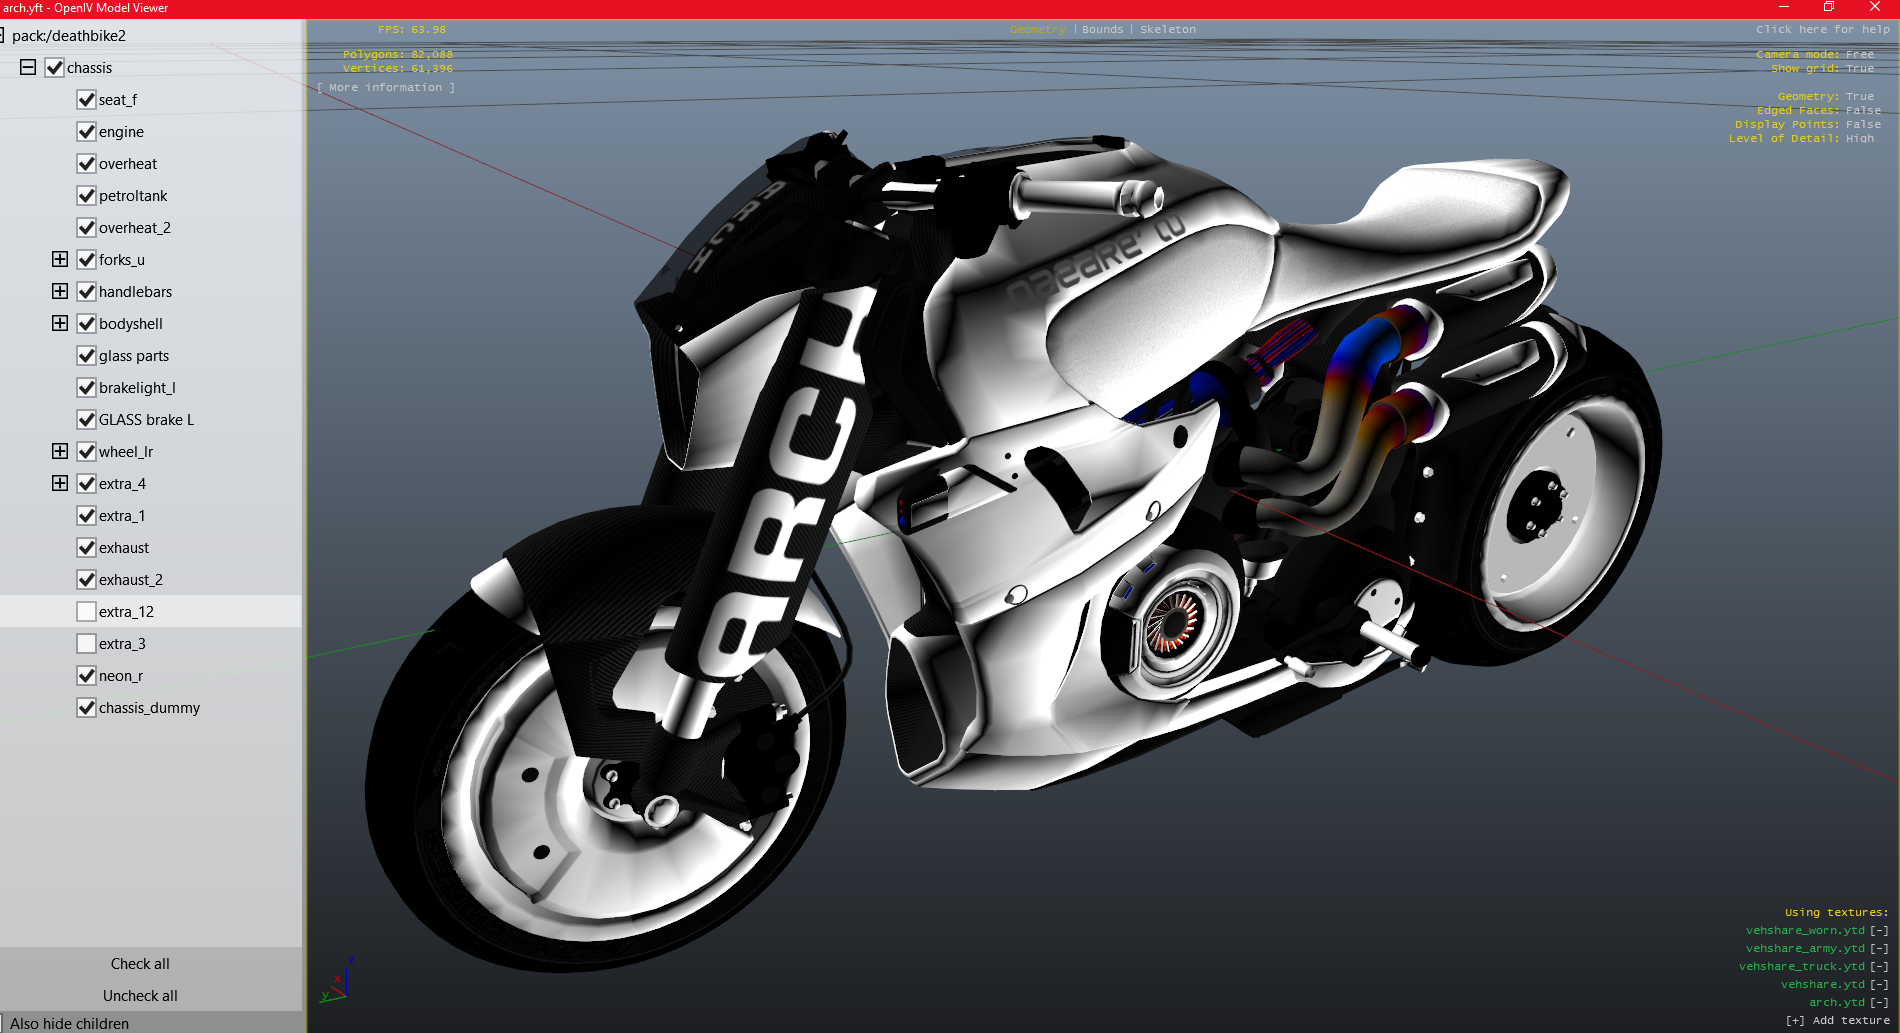The height and width of the screenshot is (1033, 1900).
Task: Expand the extra_4 node
Action: click(60, 483)
